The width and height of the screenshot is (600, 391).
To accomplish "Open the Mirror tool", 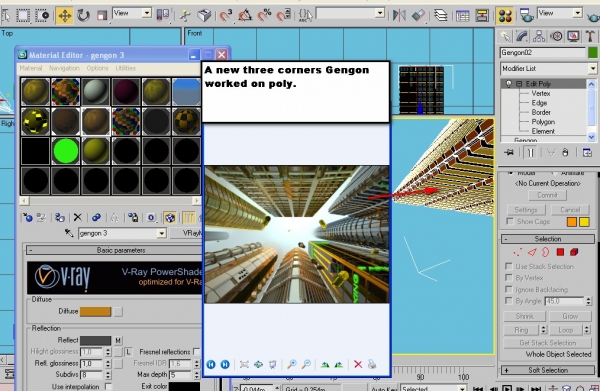I will pyautogui.click(x=399, y=16).
